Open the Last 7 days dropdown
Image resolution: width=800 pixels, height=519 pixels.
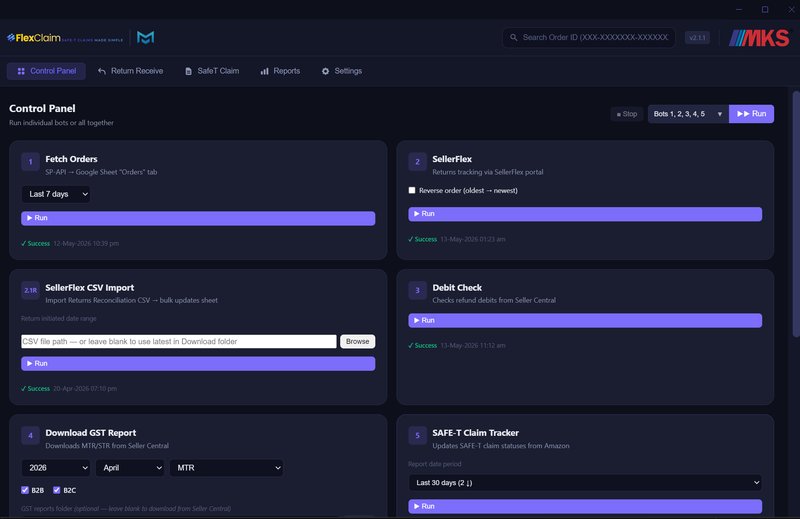click(x=56, y=194)
